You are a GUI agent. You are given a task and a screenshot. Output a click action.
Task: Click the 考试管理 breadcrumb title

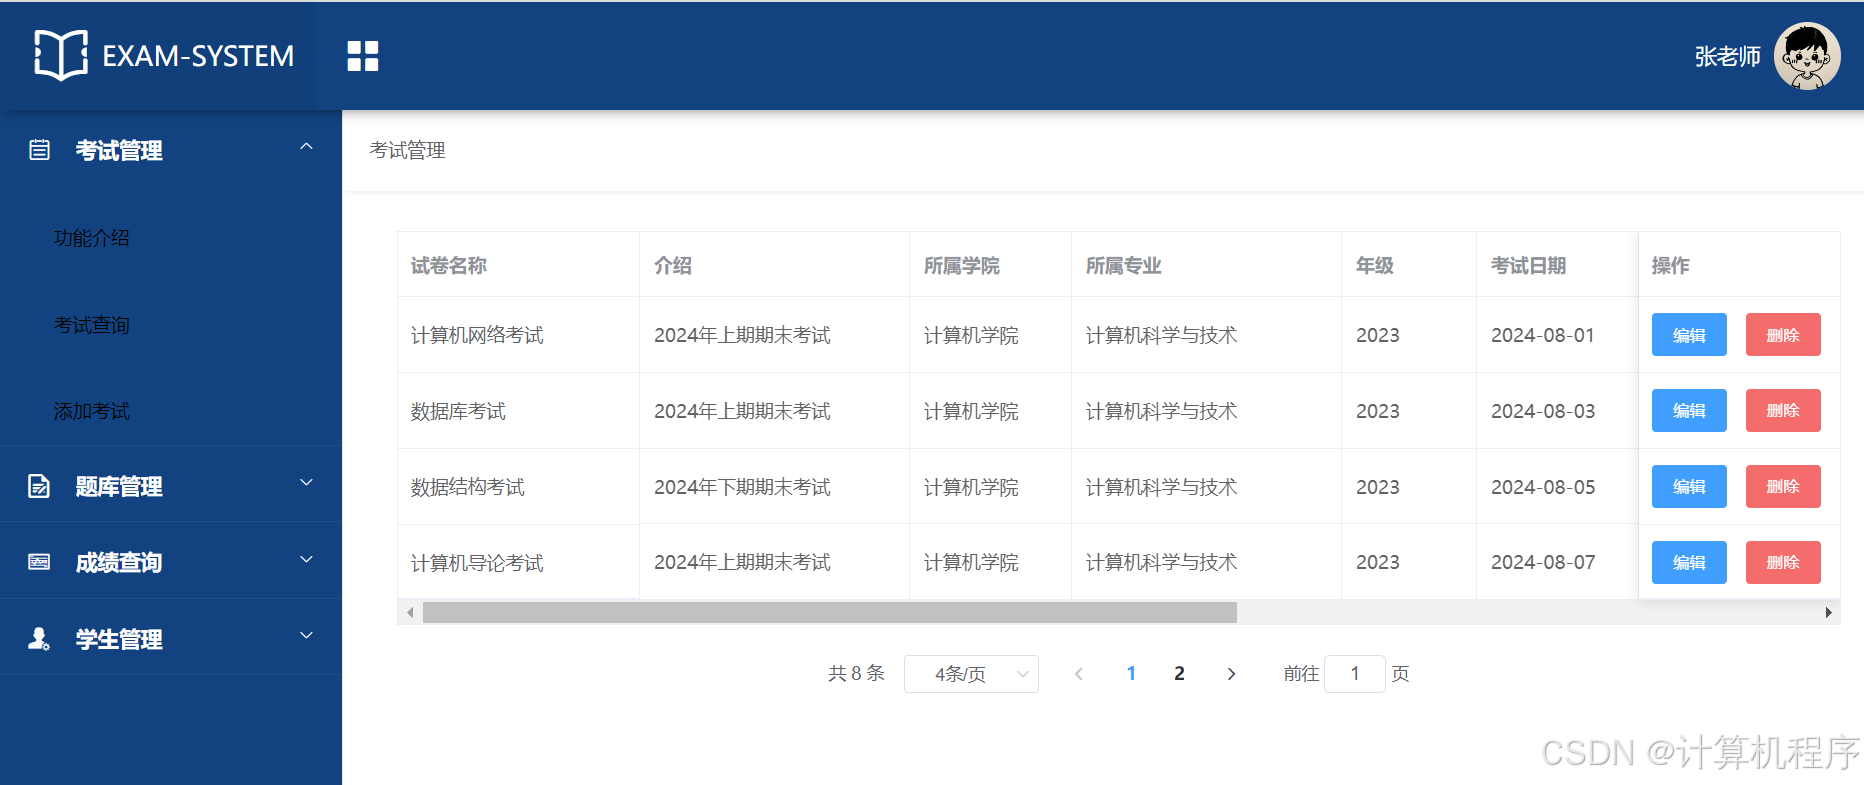(407, 150)
